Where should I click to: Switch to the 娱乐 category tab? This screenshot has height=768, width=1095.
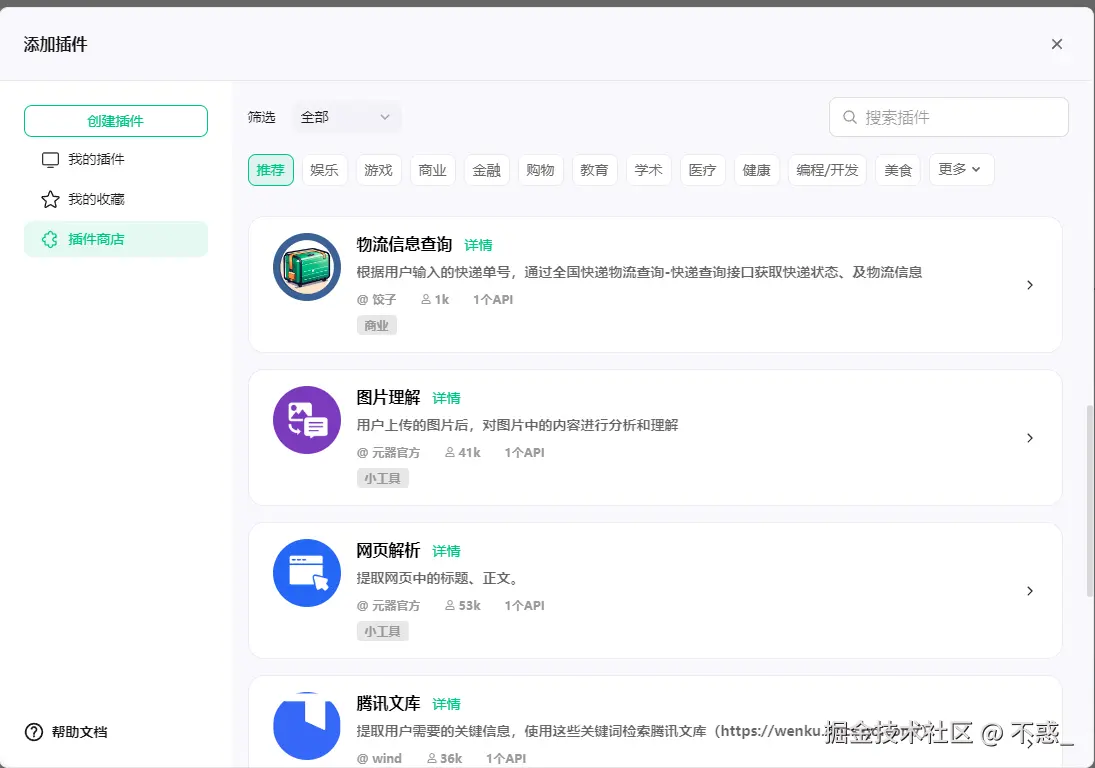pos(324,169)
